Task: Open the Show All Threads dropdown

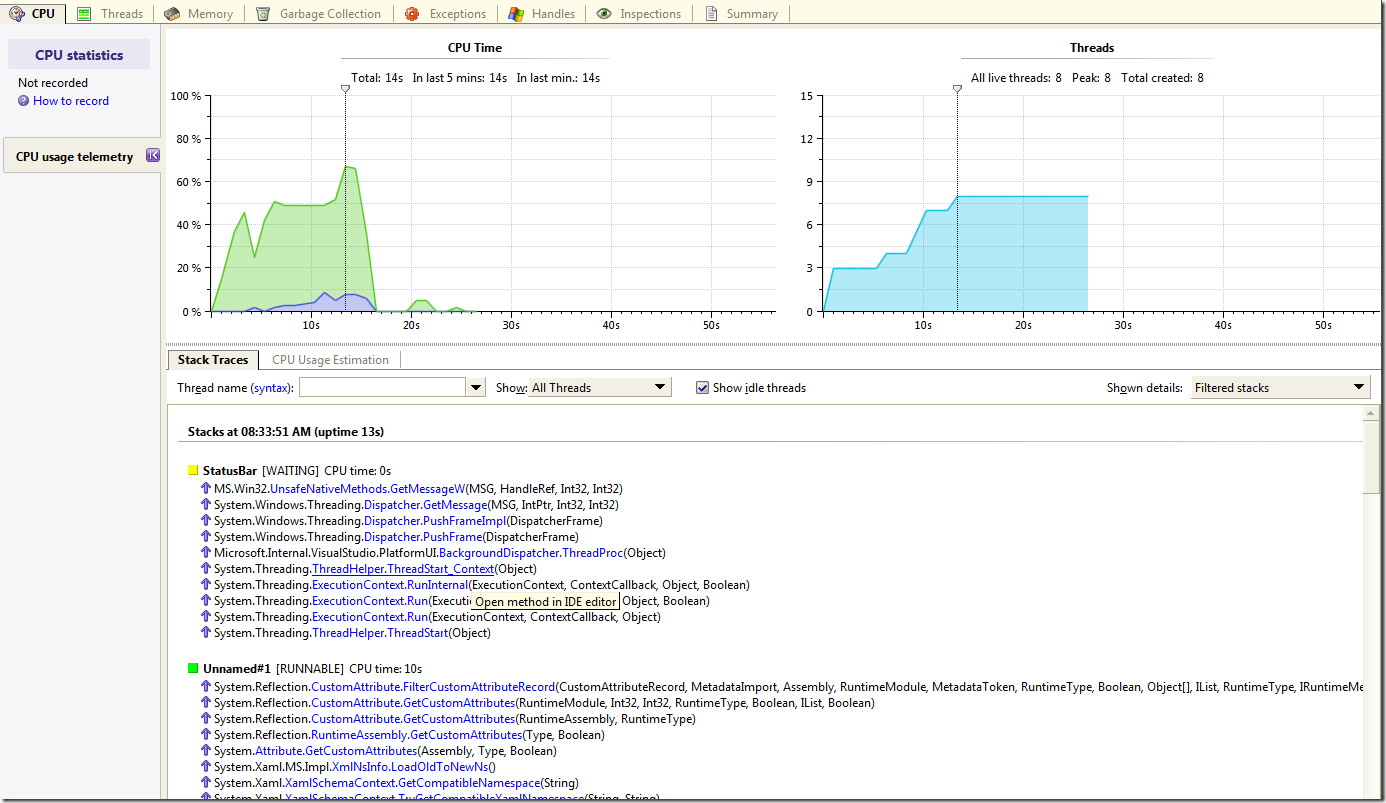Action: pyautogui.click(x=599, y=387)
